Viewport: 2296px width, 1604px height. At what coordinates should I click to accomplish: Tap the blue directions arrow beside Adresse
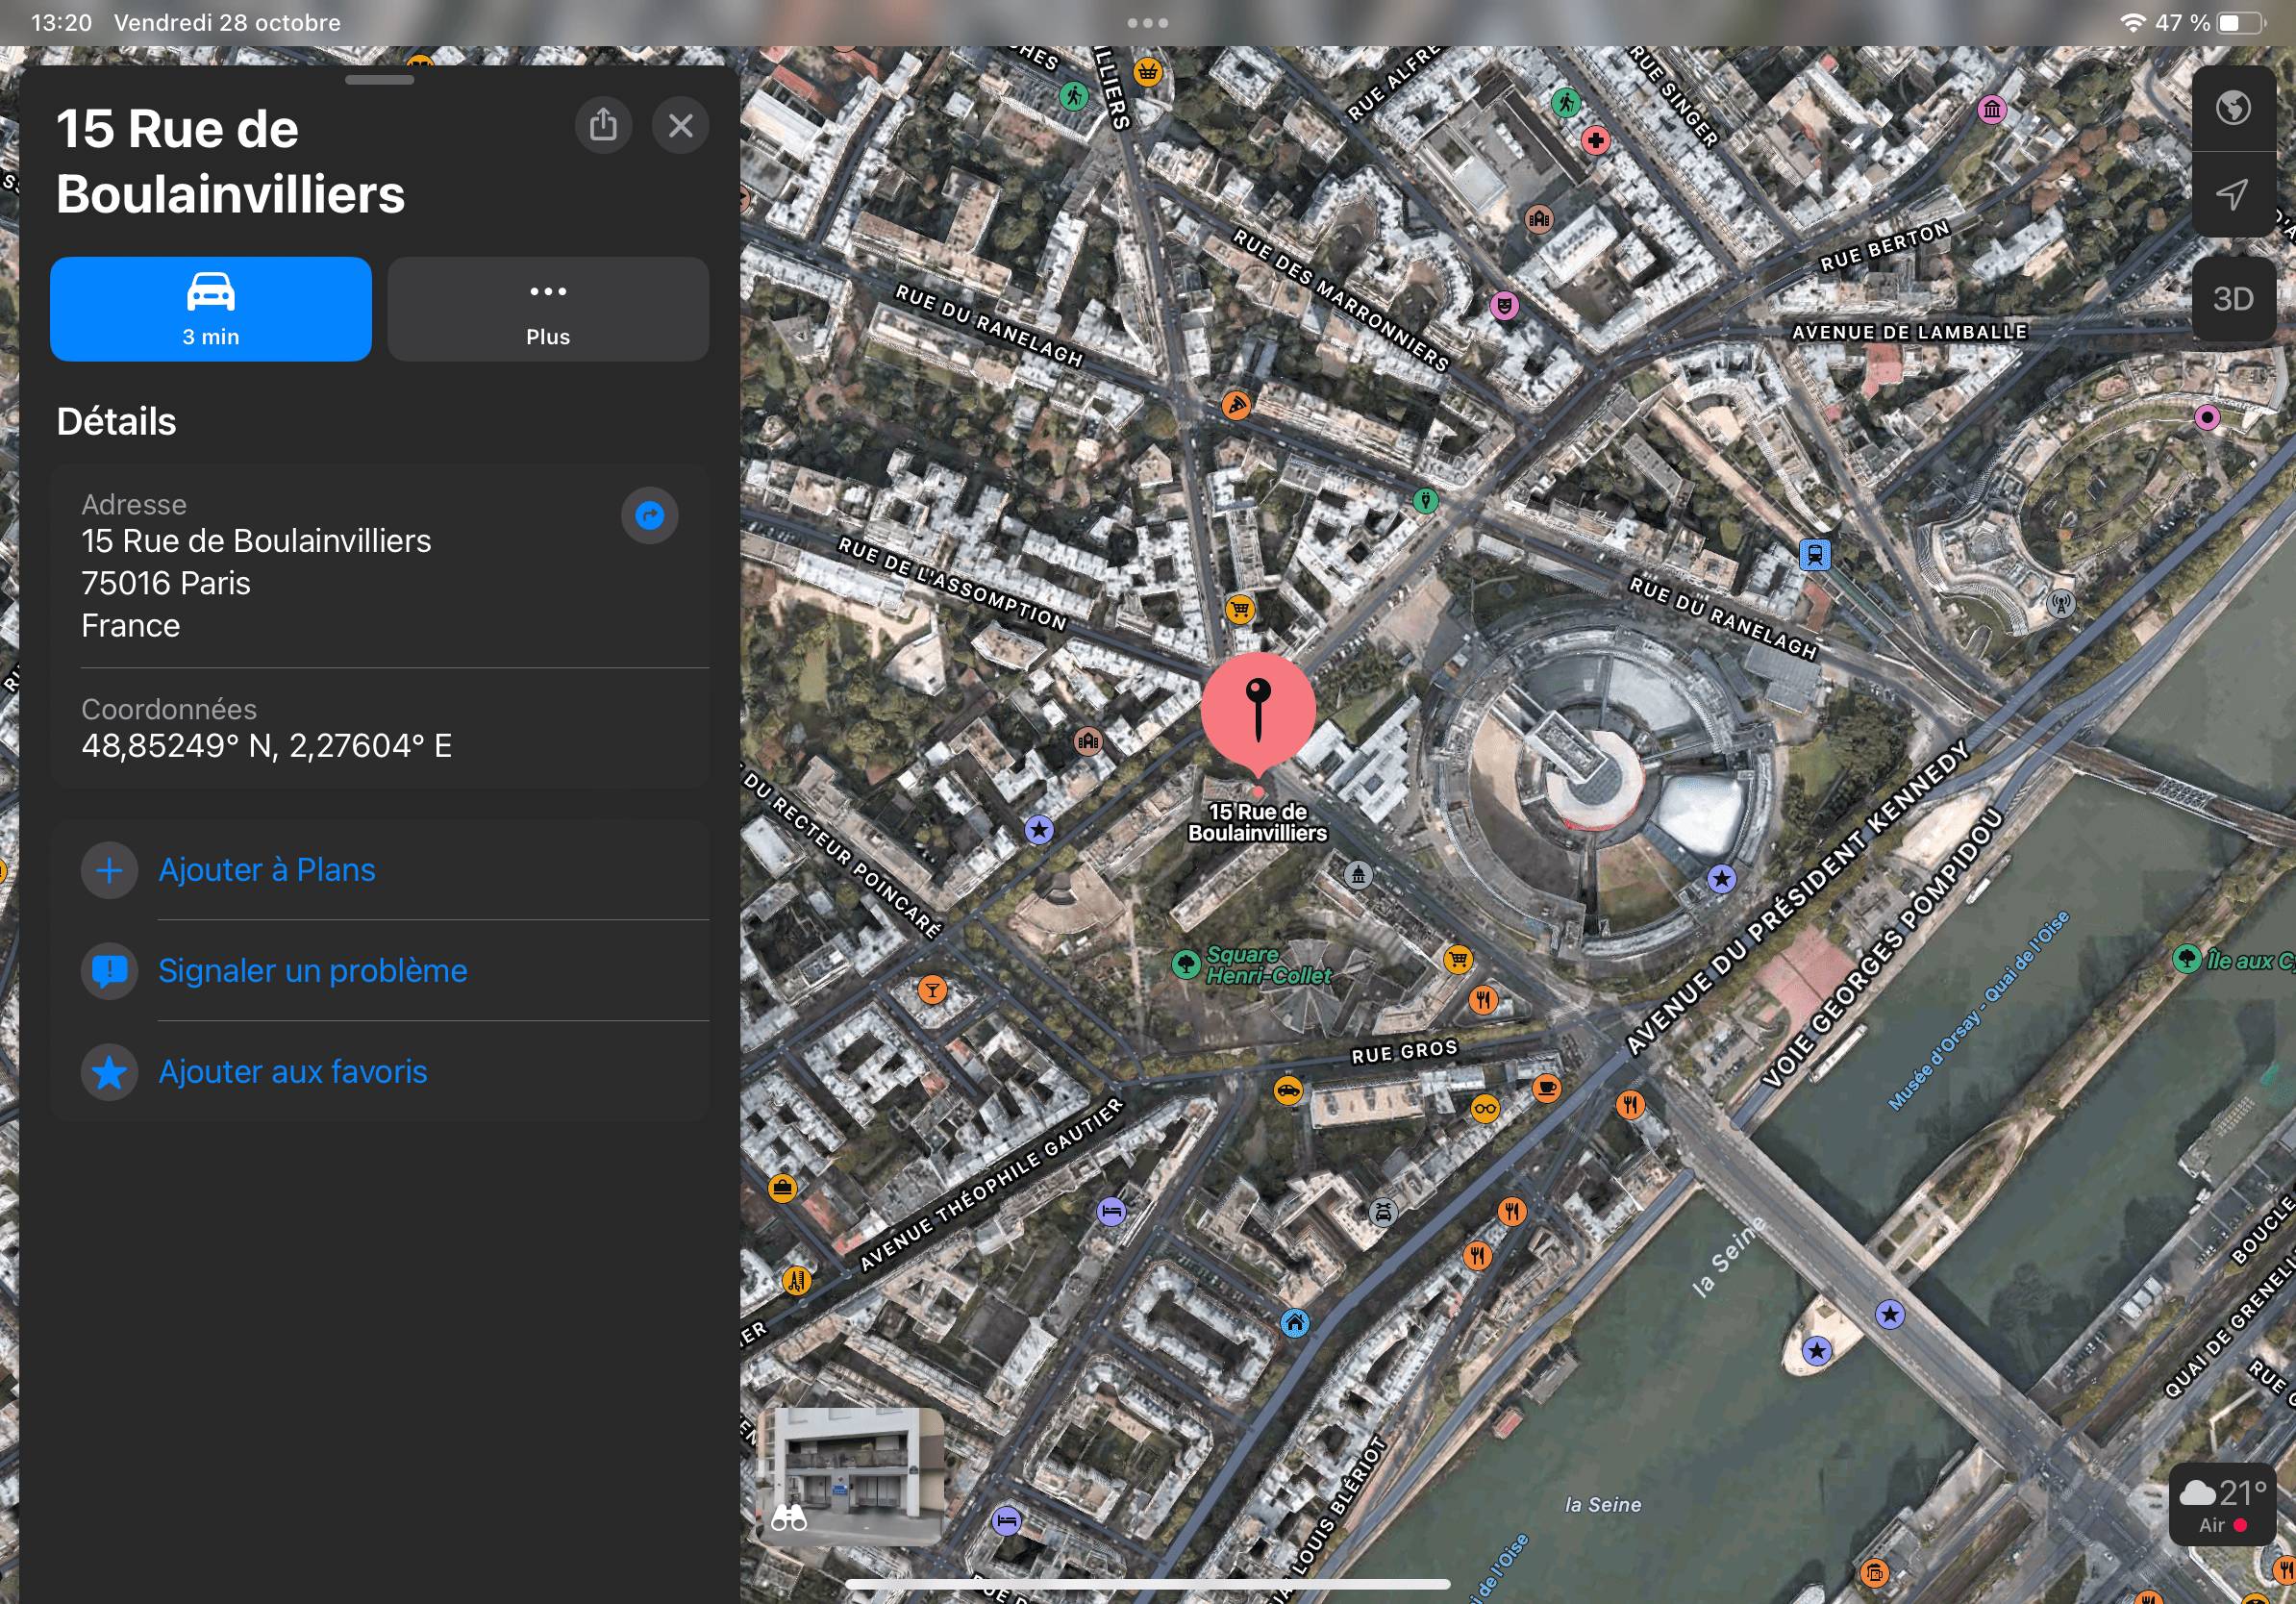coord(650,515)
